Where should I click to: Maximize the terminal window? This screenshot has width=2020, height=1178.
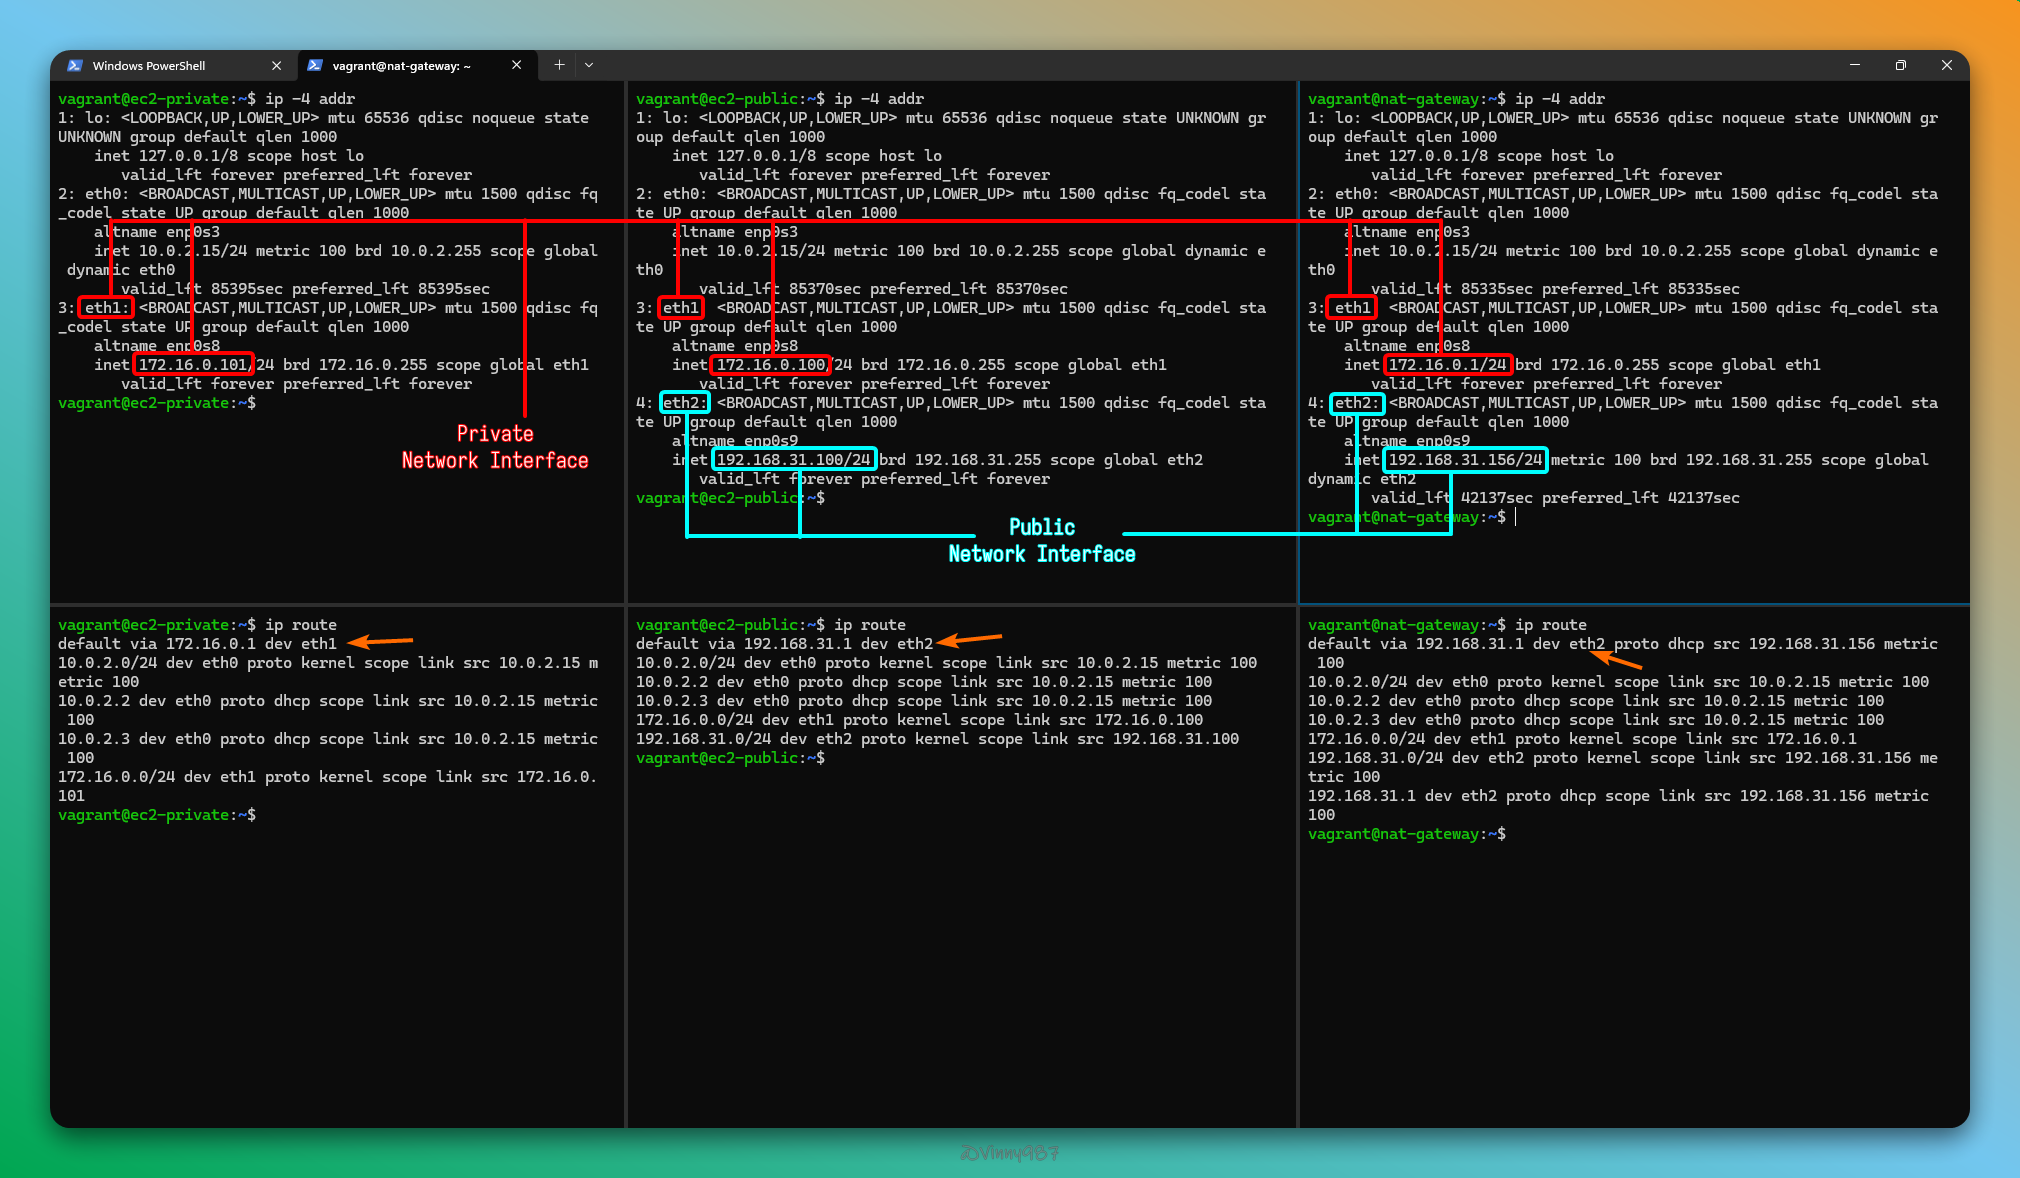coord(1900,65)
